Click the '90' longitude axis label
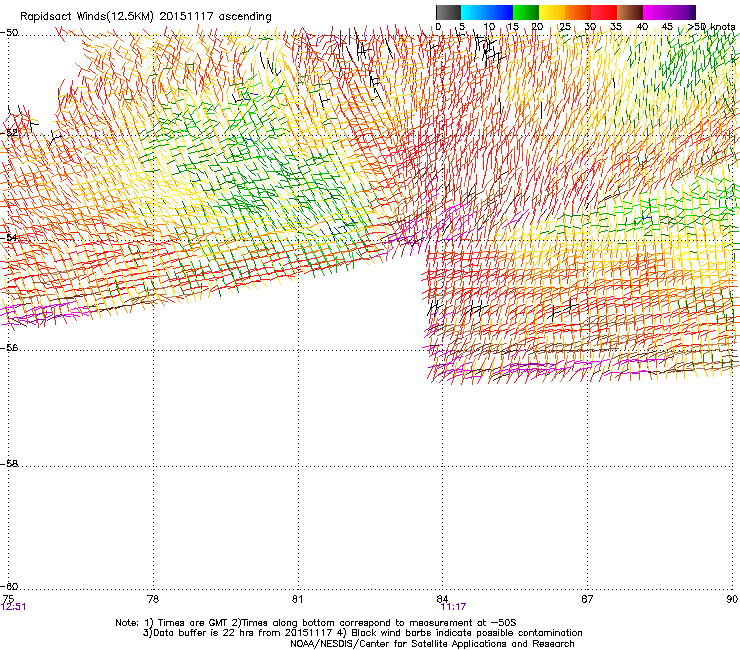This screenshot has width=740, height=650. point(732,599)
